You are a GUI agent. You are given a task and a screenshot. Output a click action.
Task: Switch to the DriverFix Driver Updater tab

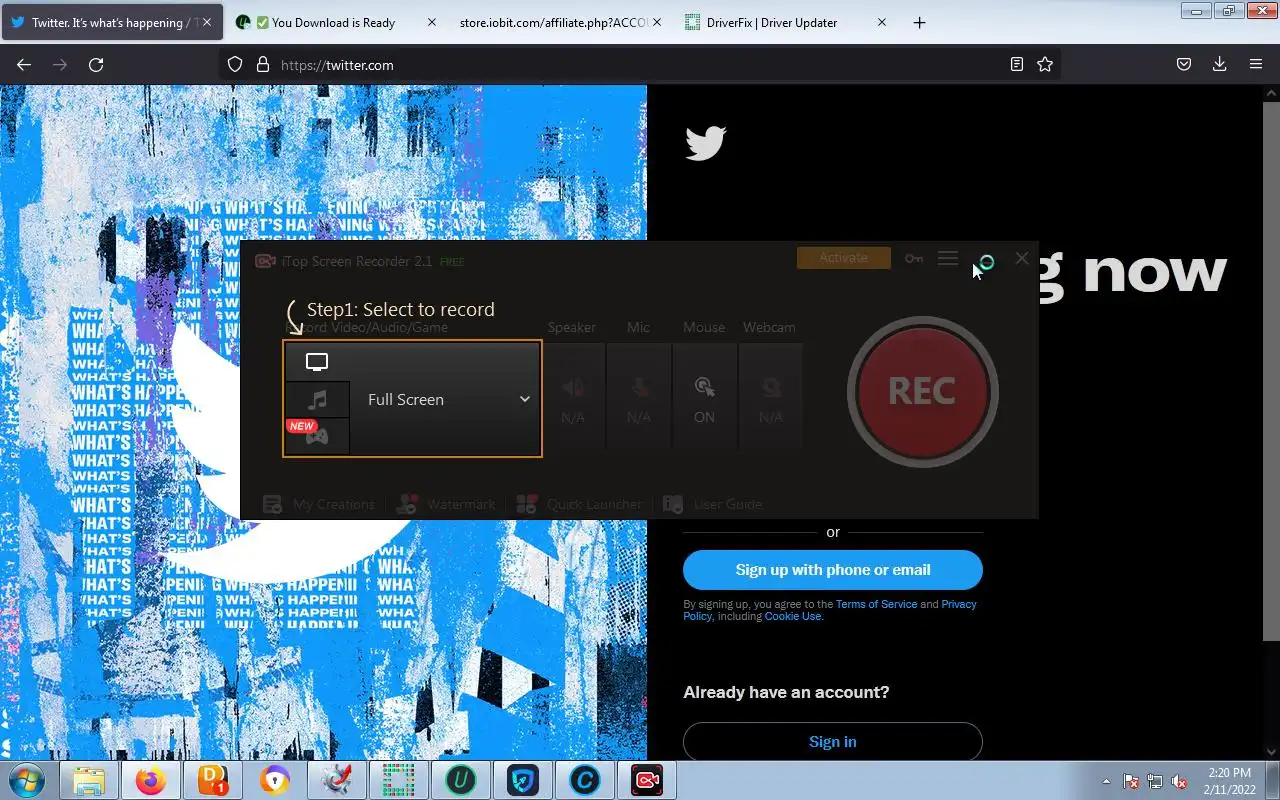click(772, 22)
